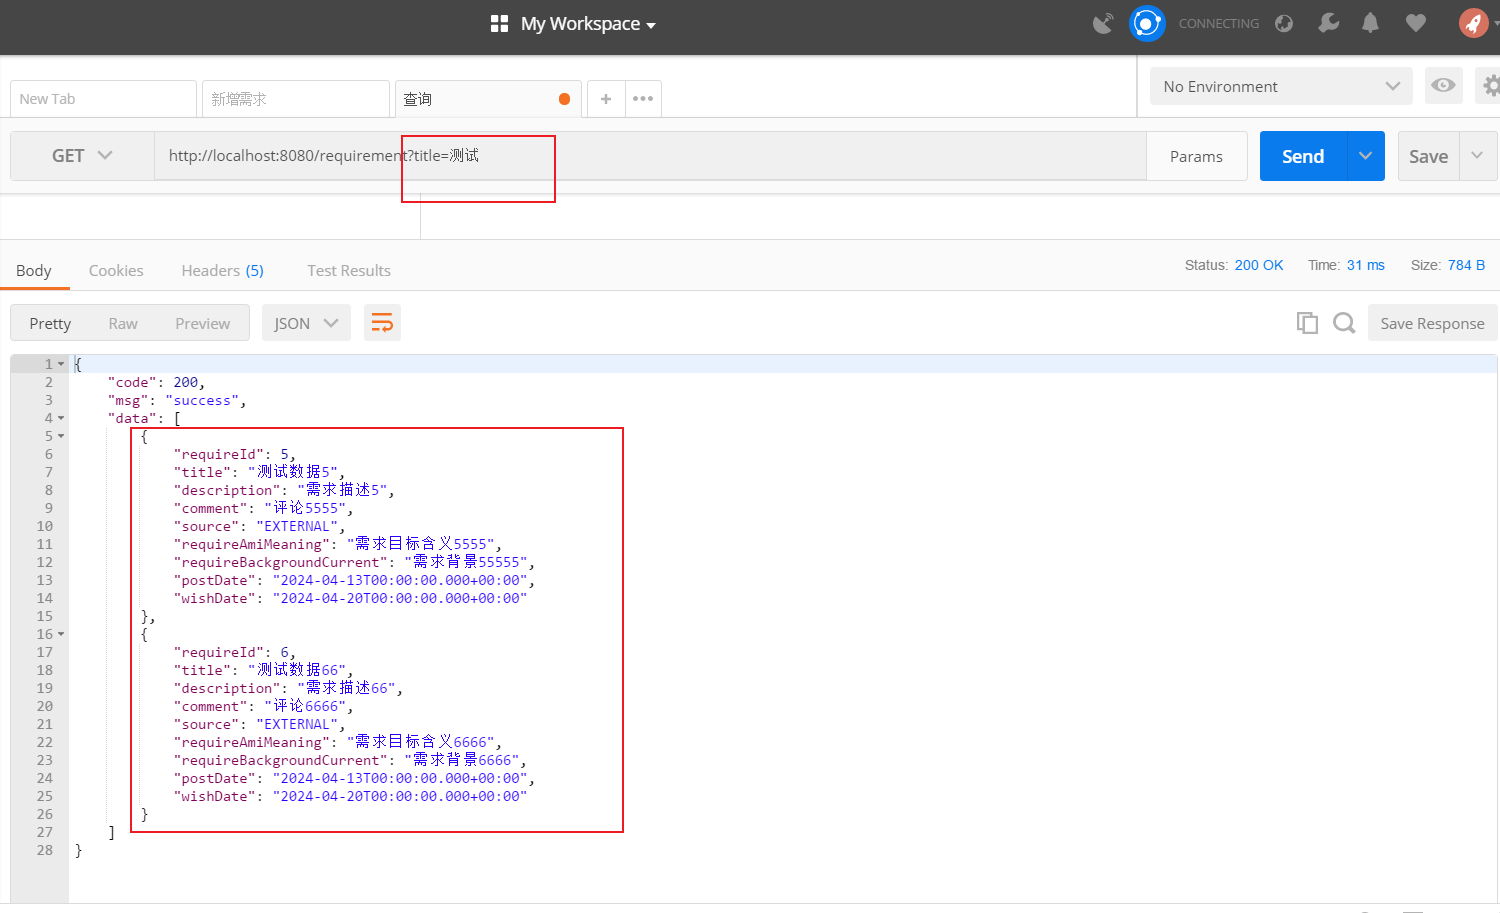The image size is (1500, 913).
Task: Copy response with the copy icon
Action: pyautogui.click(x=1307, y=323)
